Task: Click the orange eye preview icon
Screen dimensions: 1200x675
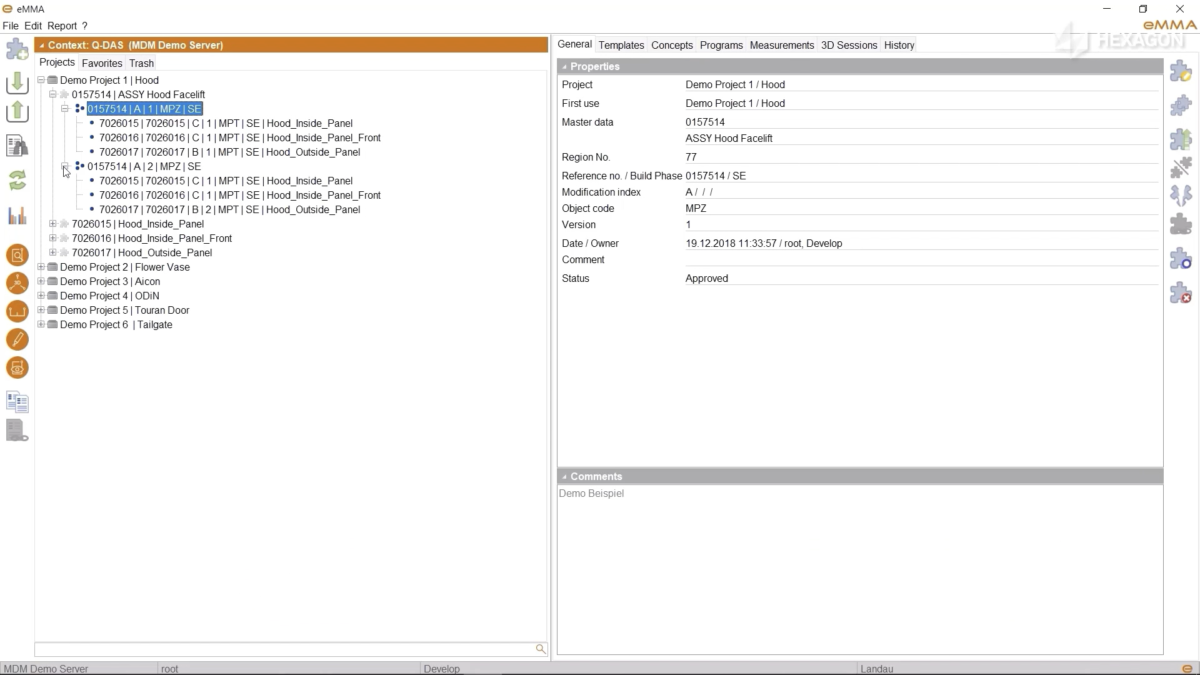Action: click(x=17, y=368)
